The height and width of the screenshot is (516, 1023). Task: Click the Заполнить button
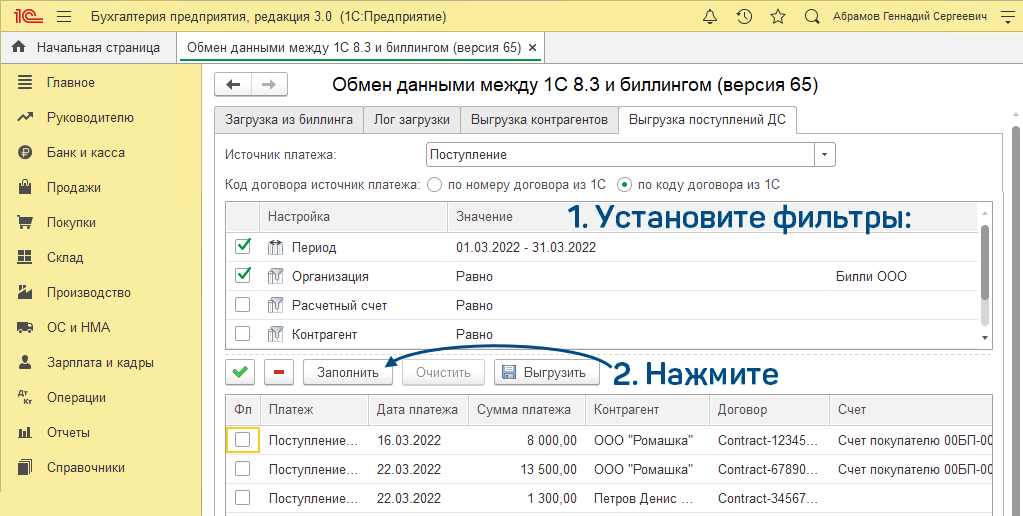[x=348, y=372]
